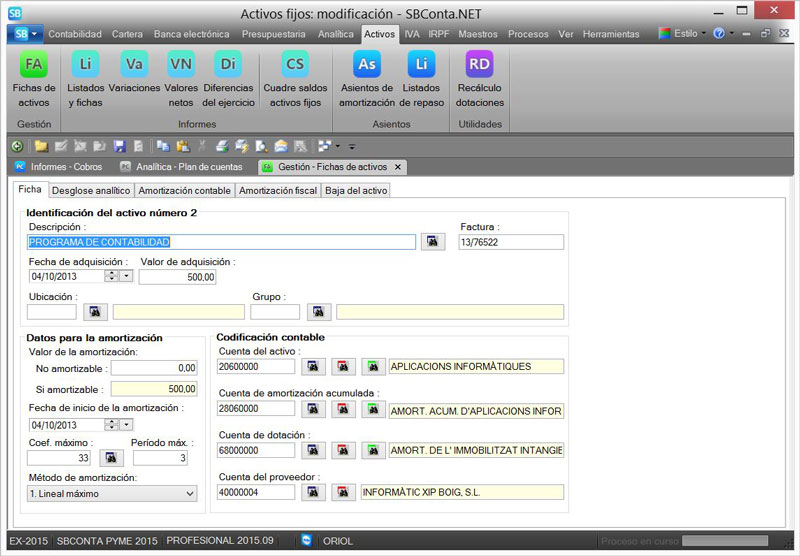Open the Fecha de adquisición date dropdown
Image resolution: width=800 pixels, height=556 pixels.
click(x=126, y=277)
